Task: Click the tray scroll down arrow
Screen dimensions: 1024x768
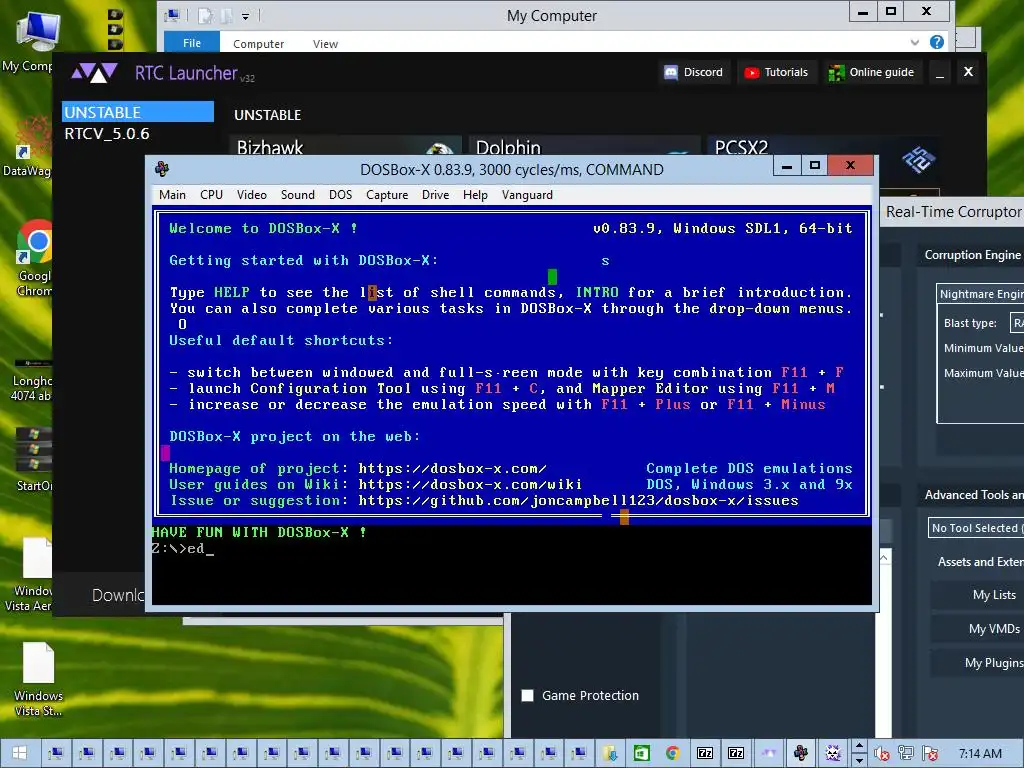Action: pos(859,761)
